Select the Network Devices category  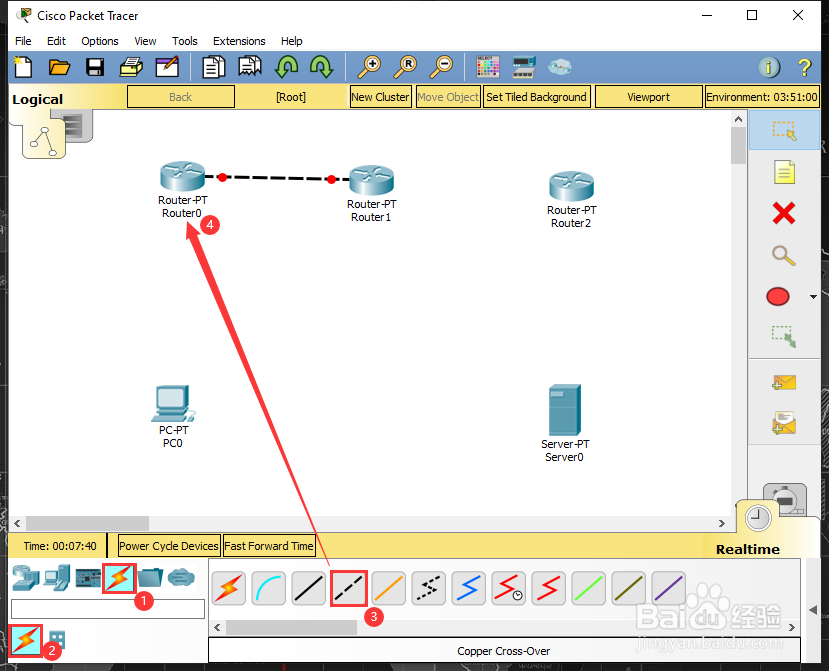(26, 578)
